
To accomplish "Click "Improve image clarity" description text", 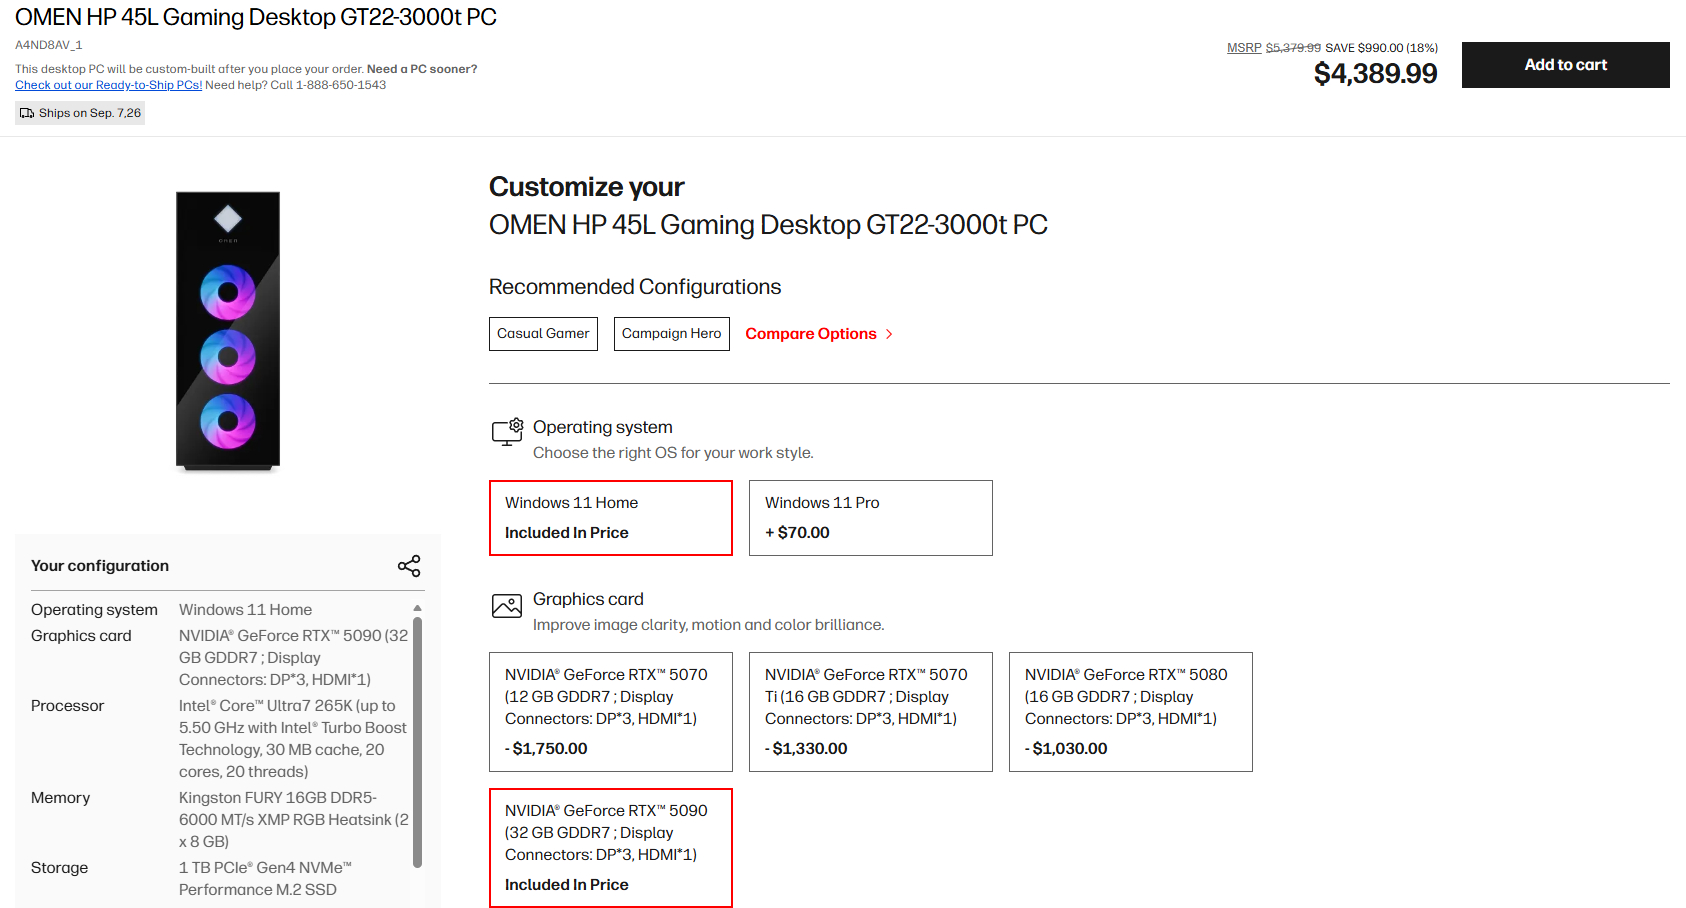I will tap(708, 625).
